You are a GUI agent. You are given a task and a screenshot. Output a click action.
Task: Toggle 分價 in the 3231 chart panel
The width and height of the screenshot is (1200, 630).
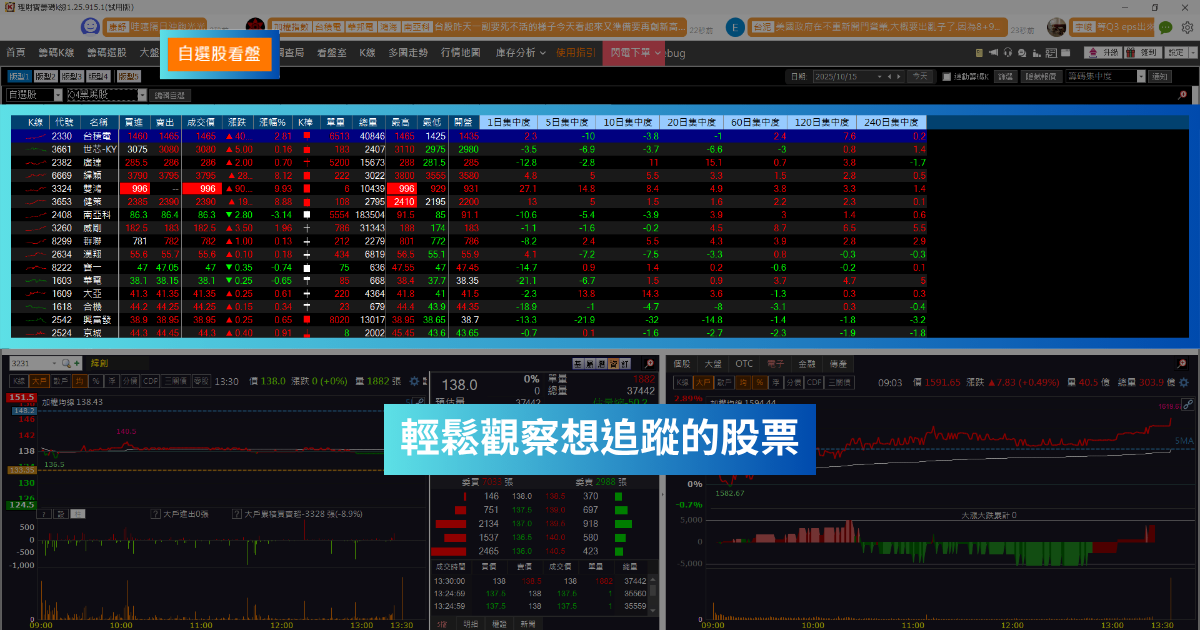pos(130,381)
